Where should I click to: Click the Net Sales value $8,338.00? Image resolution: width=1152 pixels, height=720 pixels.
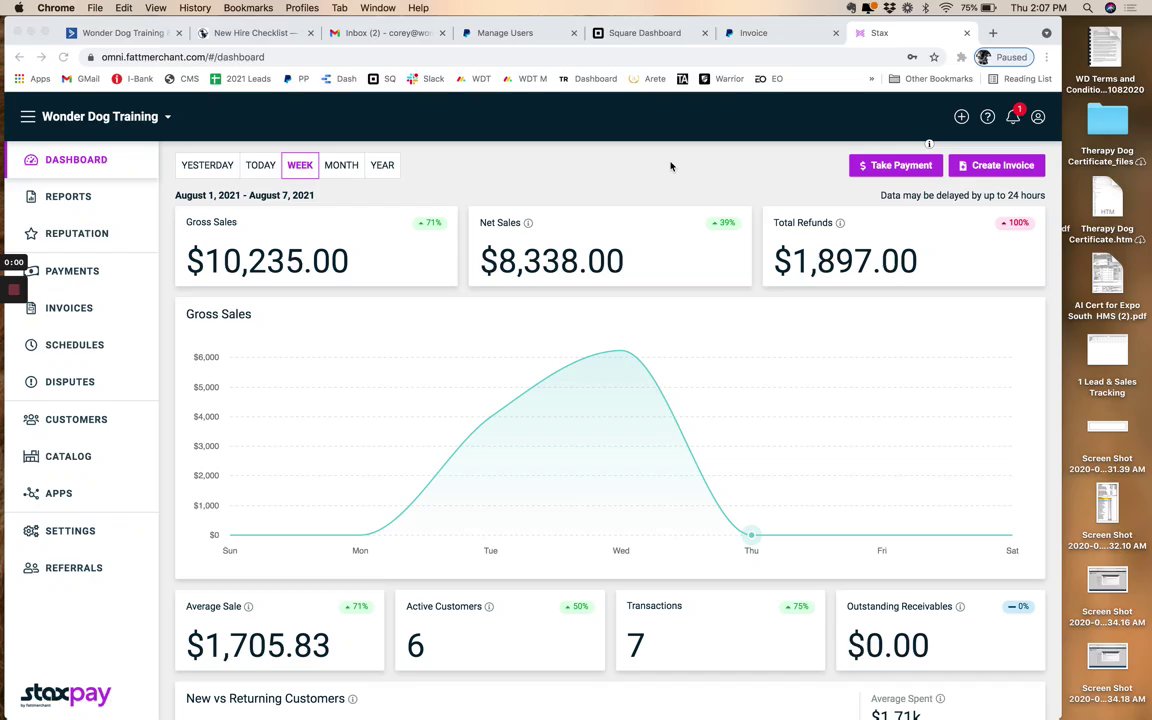point(552,261)
